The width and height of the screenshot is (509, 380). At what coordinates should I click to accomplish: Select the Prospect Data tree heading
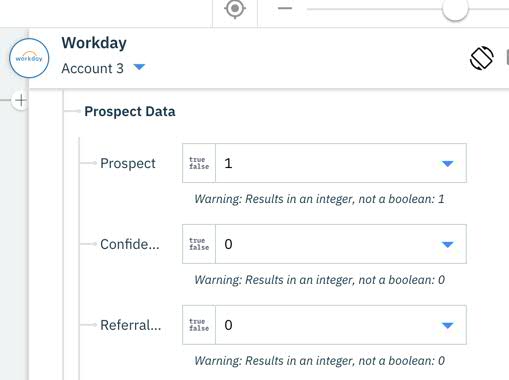tap(130, 112)
